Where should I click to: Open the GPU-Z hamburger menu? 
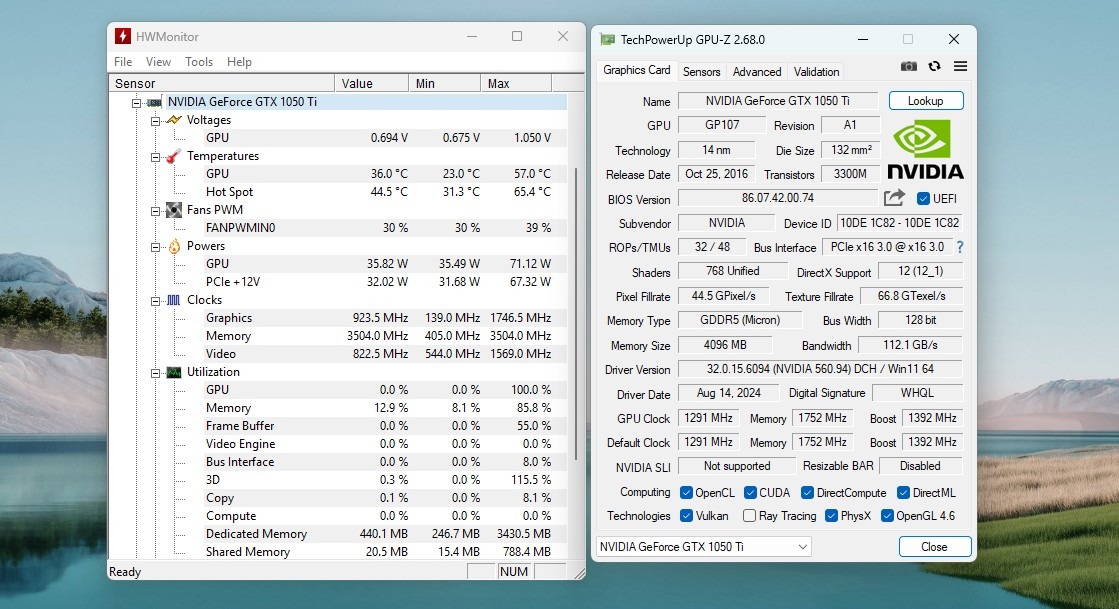coord(961,66)
